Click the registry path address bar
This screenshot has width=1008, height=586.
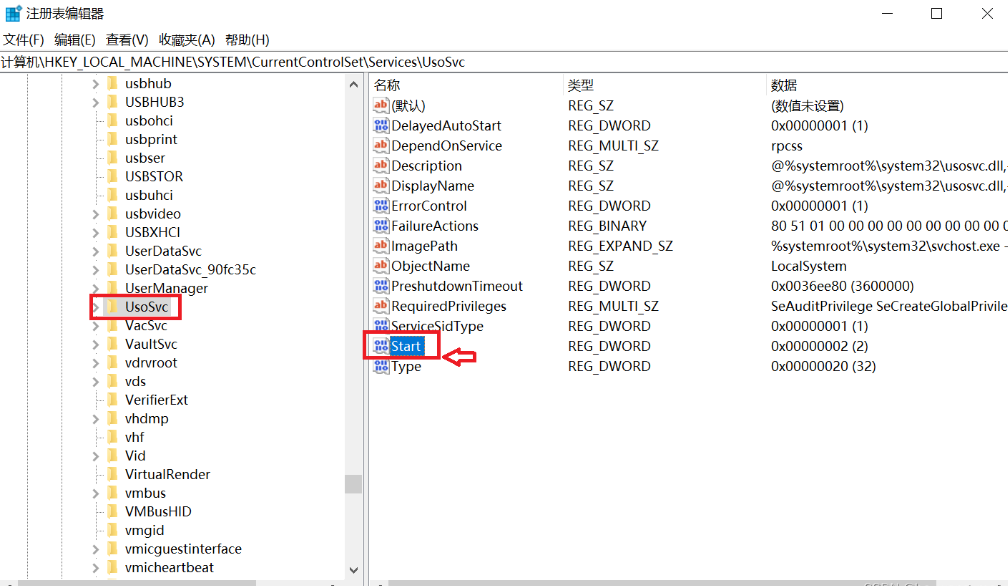500,62
